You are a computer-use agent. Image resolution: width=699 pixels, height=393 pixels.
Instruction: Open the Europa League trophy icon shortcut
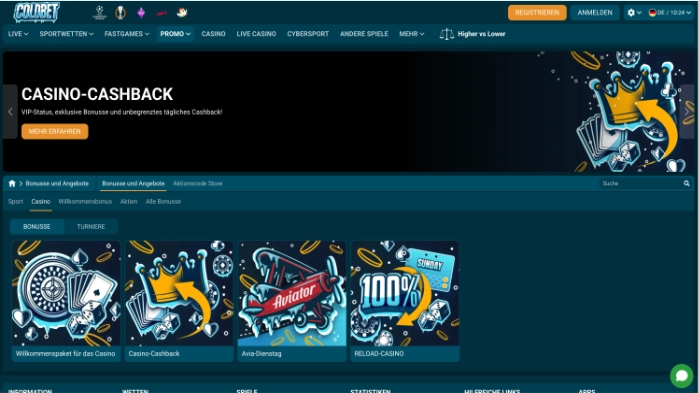[x=120, y=12]
